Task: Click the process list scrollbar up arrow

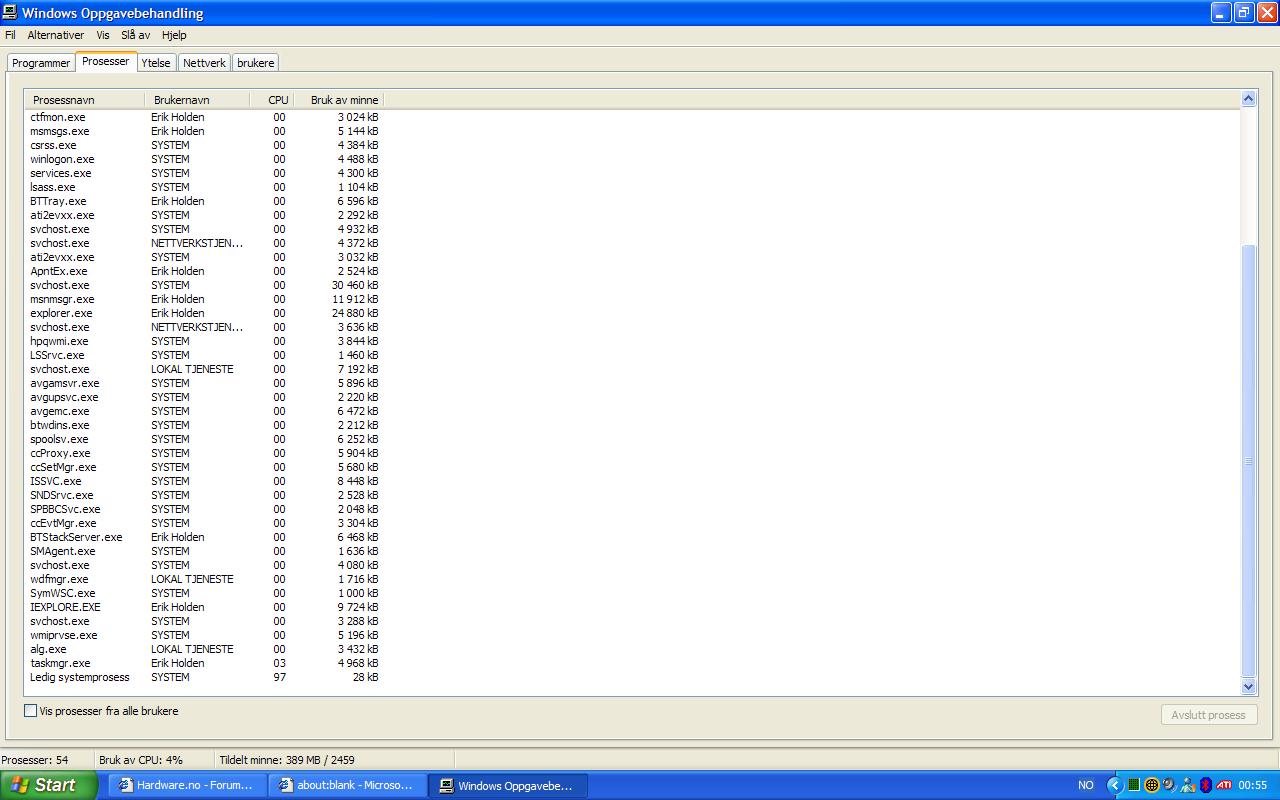Action: [1248, 99]
